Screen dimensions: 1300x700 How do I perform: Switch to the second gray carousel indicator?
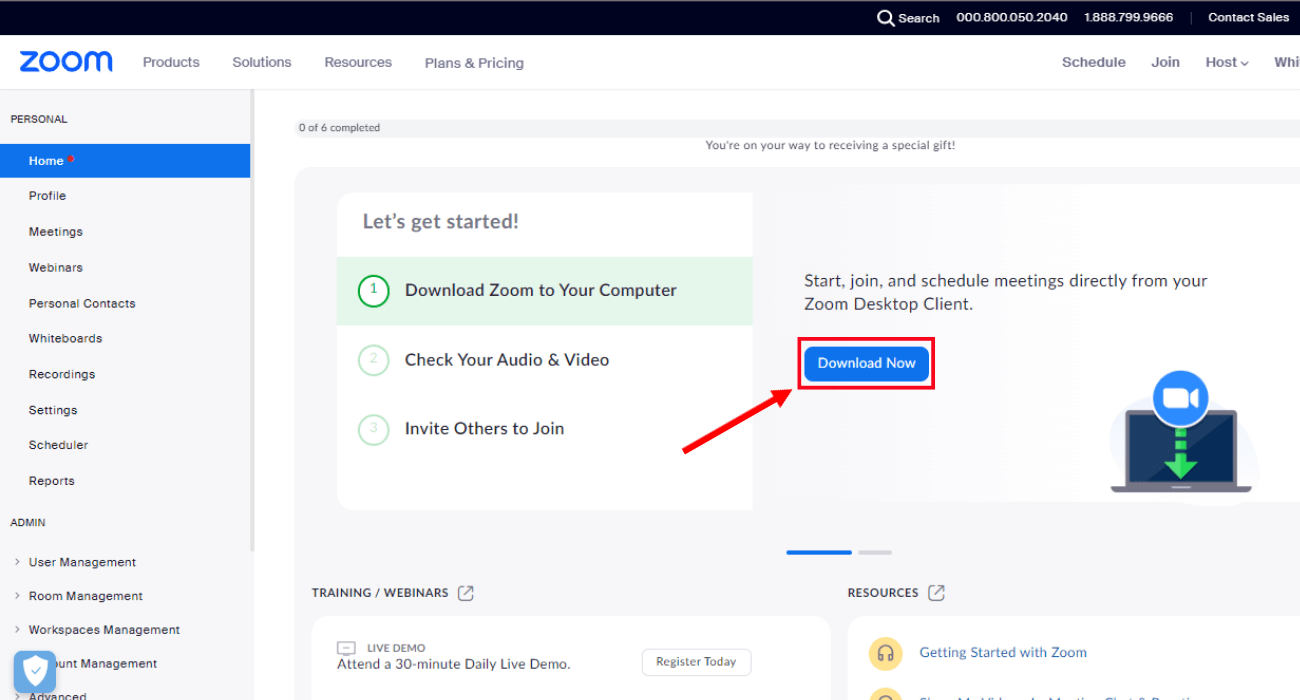pos(875,552)
